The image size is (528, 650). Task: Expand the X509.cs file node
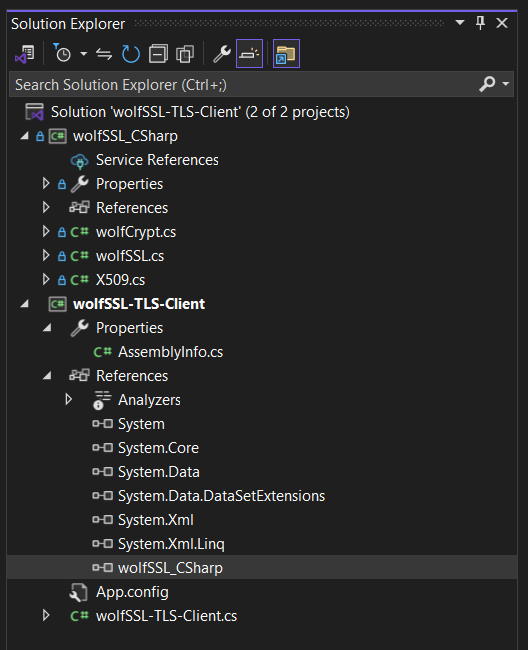pos(46,279)
